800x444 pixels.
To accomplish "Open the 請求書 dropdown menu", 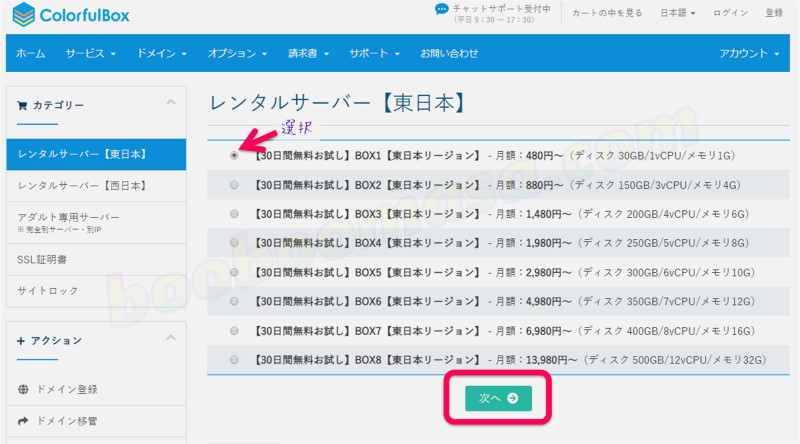I will (x=308, y=53).
